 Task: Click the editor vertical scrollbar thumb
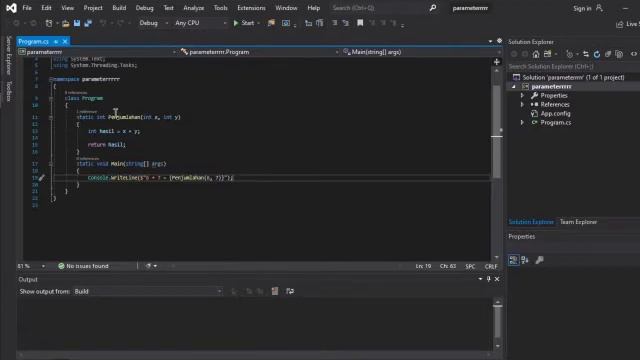[x=497, y=131]
